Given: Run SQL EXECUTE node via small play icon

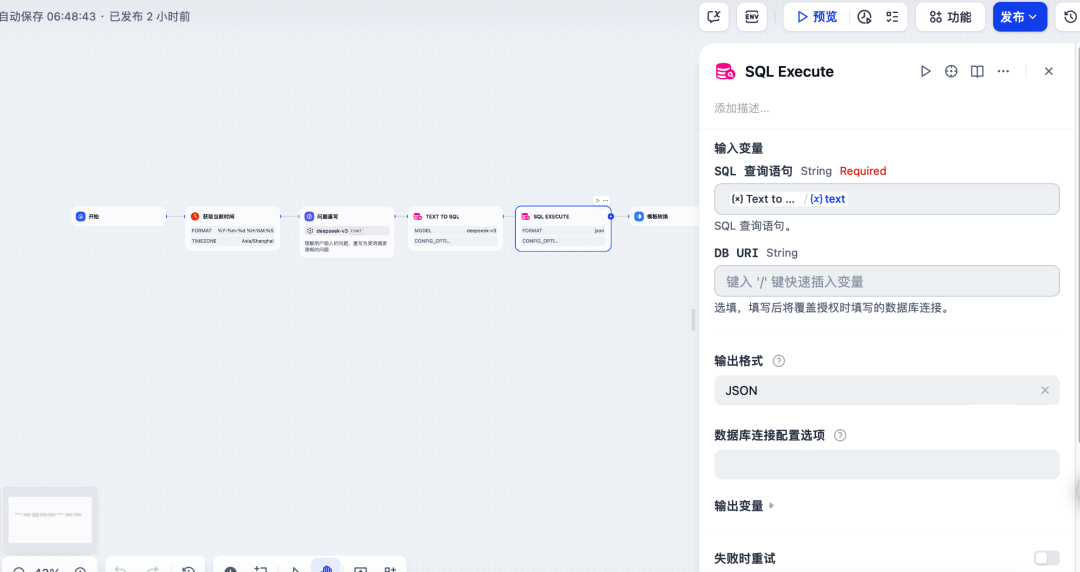Looking at the screenshot, I should [x=598, y=201].
